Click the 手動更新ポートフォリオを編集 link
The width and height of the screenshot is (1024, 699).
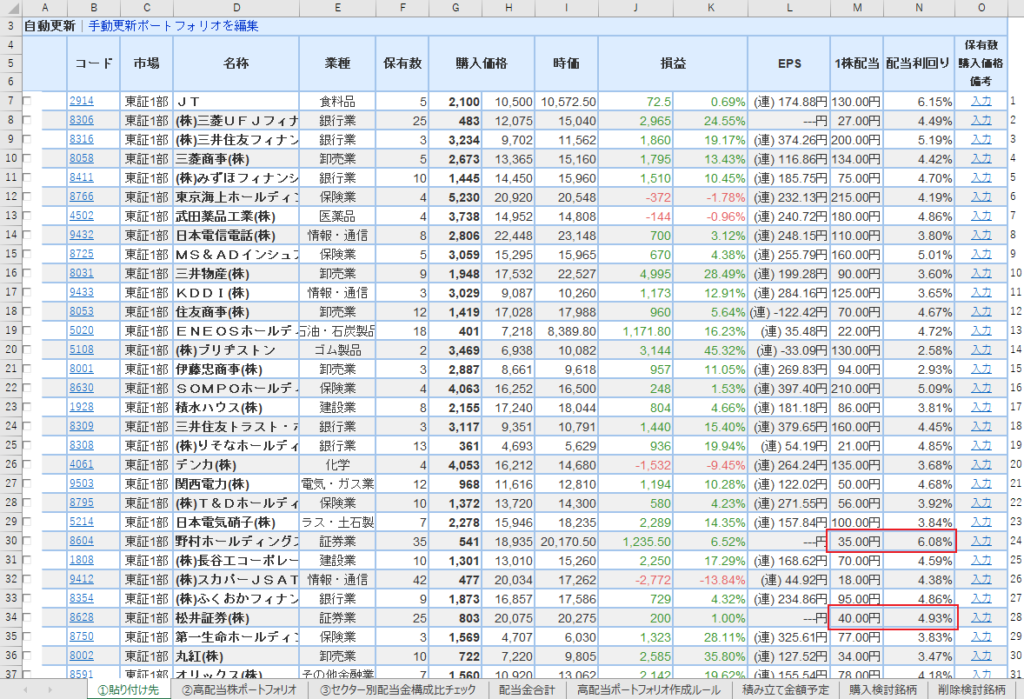pyautogui.click(x=173, y=26)
